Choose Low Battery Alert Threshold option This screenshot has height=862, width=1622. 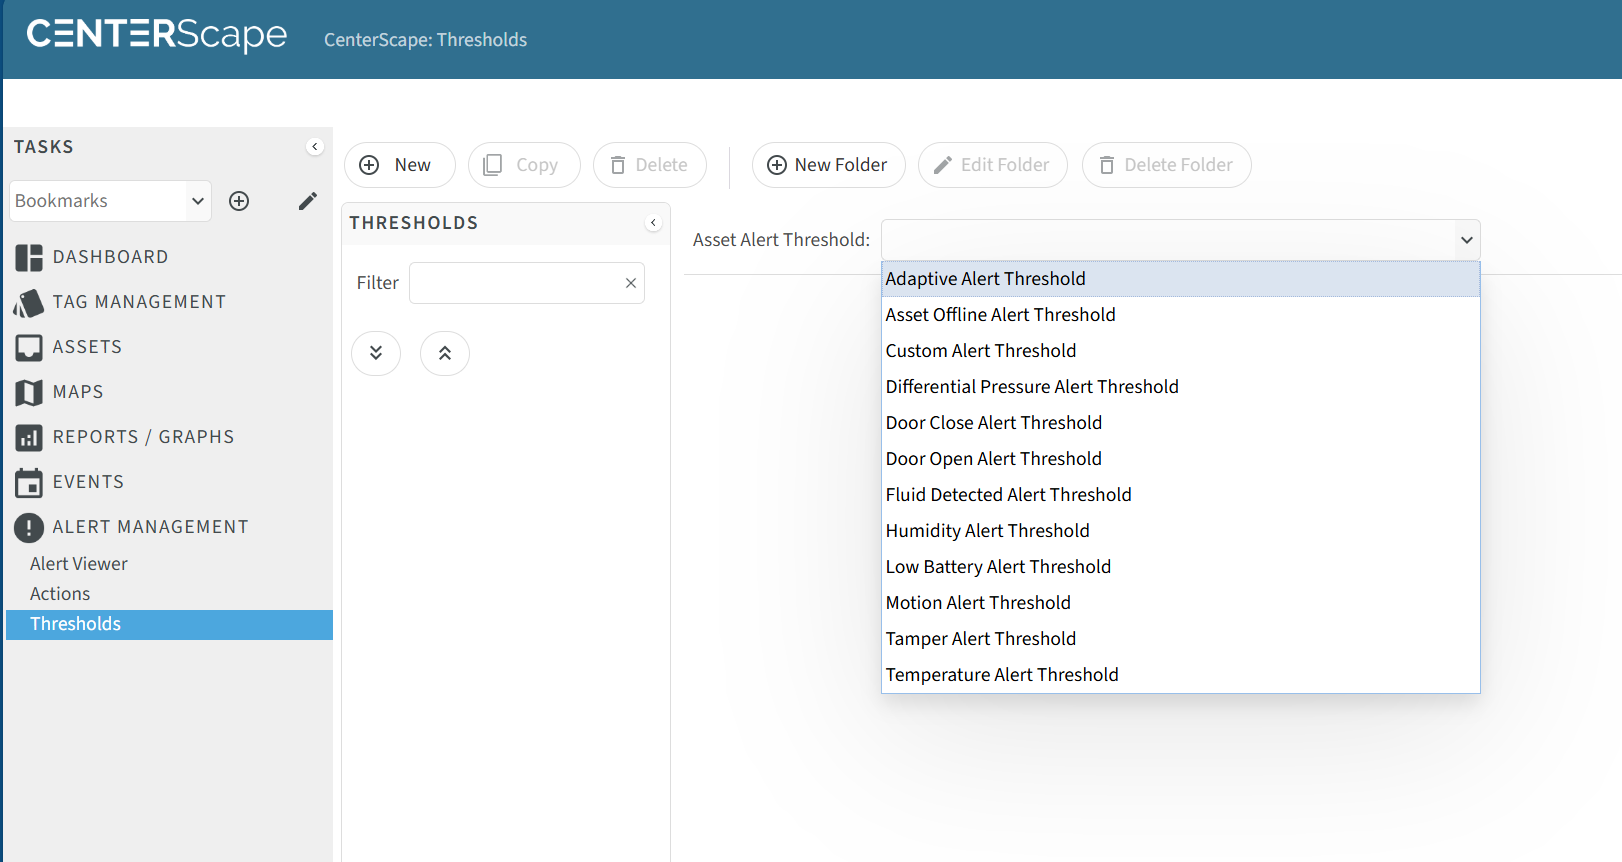pos(998,567)
